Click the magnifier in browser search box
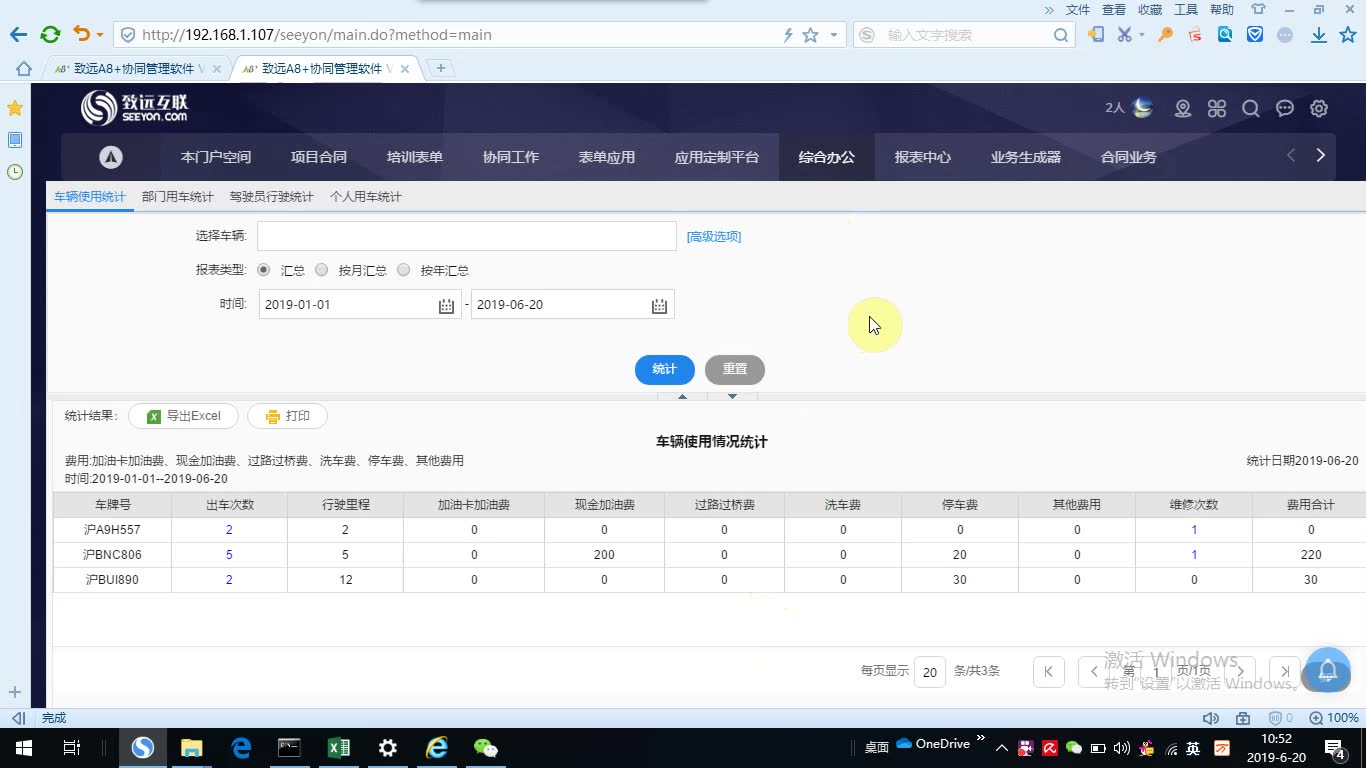Image resolution: width=1366 pixels, height=768 pixels. point(1060,35)
